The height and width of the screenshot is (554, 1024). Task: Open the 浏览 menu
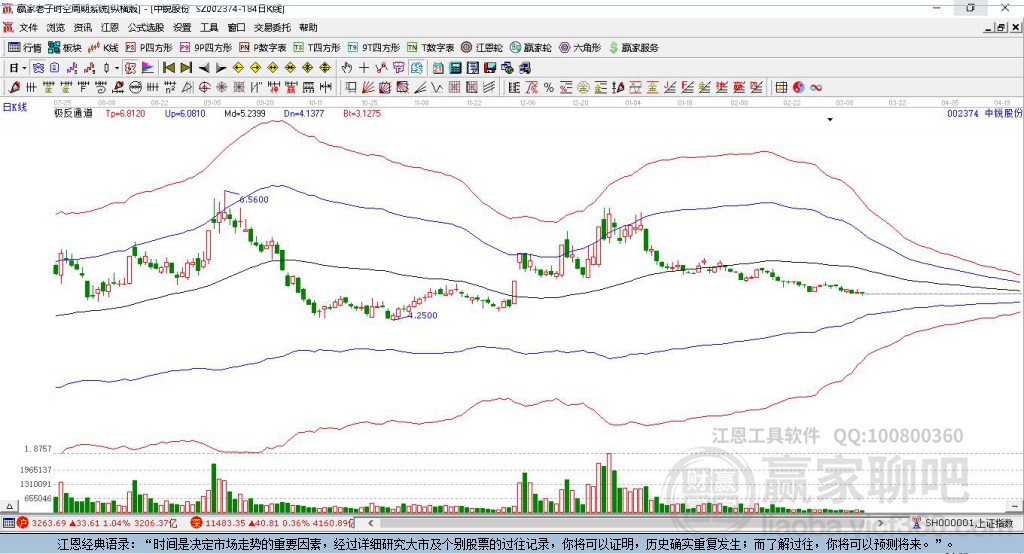click(56, 27)
